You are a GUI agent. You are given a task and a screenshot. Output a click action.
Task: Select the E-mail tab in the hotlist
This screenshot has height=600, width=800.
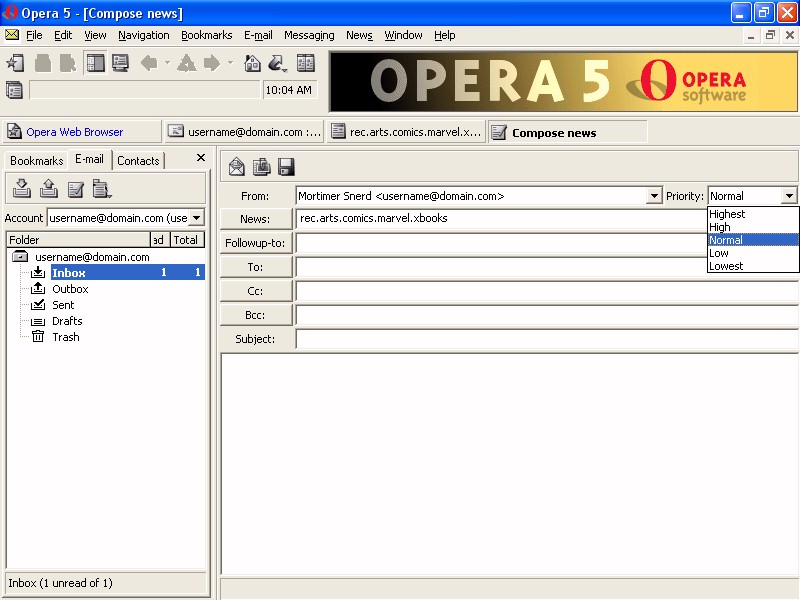coord(89,159)
